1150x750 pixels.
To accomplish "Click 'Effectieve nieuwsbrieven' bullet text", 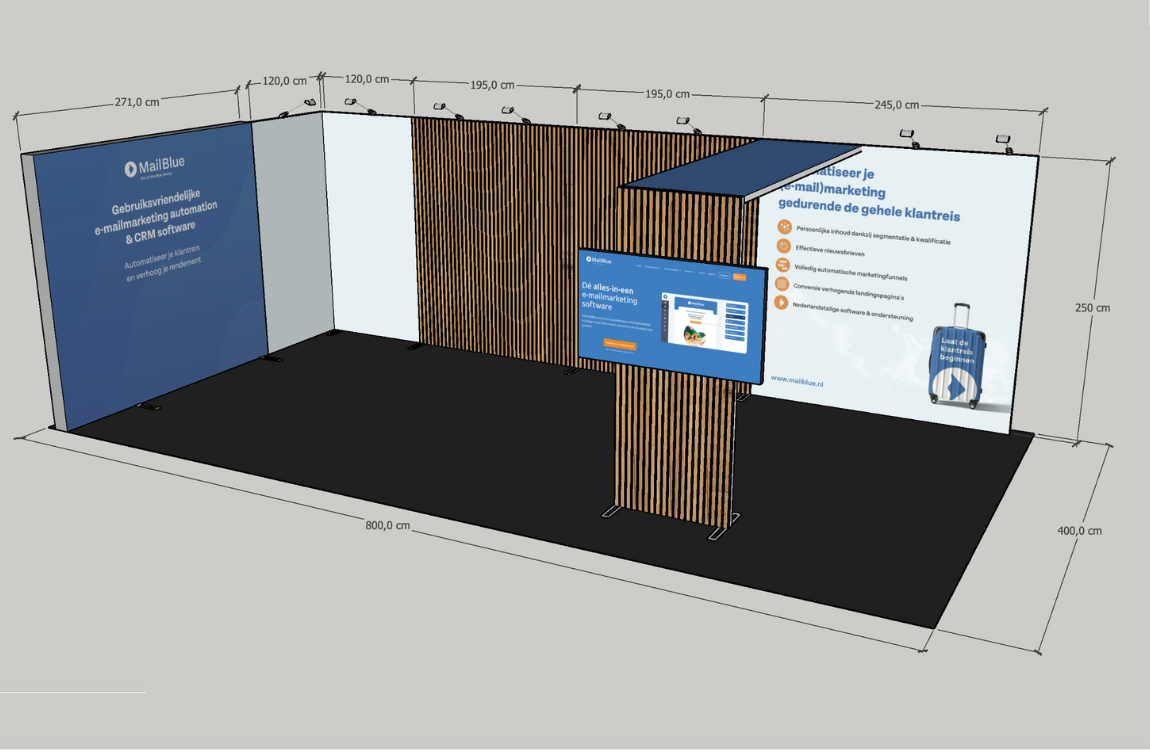I will click(830, 251).
